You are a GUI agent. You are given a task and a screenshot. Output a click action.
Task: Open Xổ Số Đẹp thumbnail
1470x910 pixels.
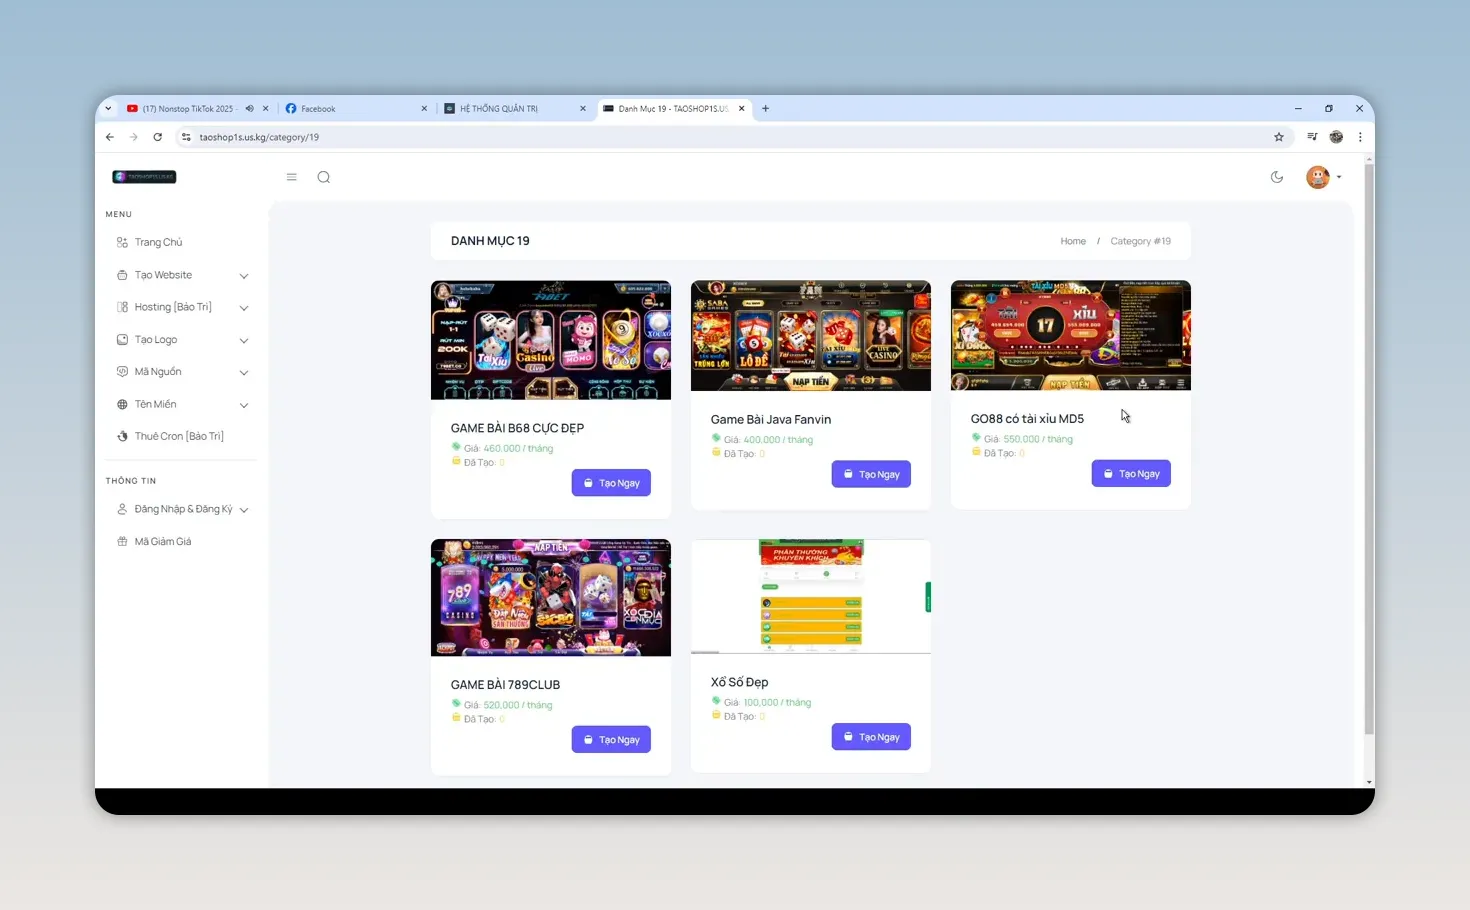tap(811, 597)
